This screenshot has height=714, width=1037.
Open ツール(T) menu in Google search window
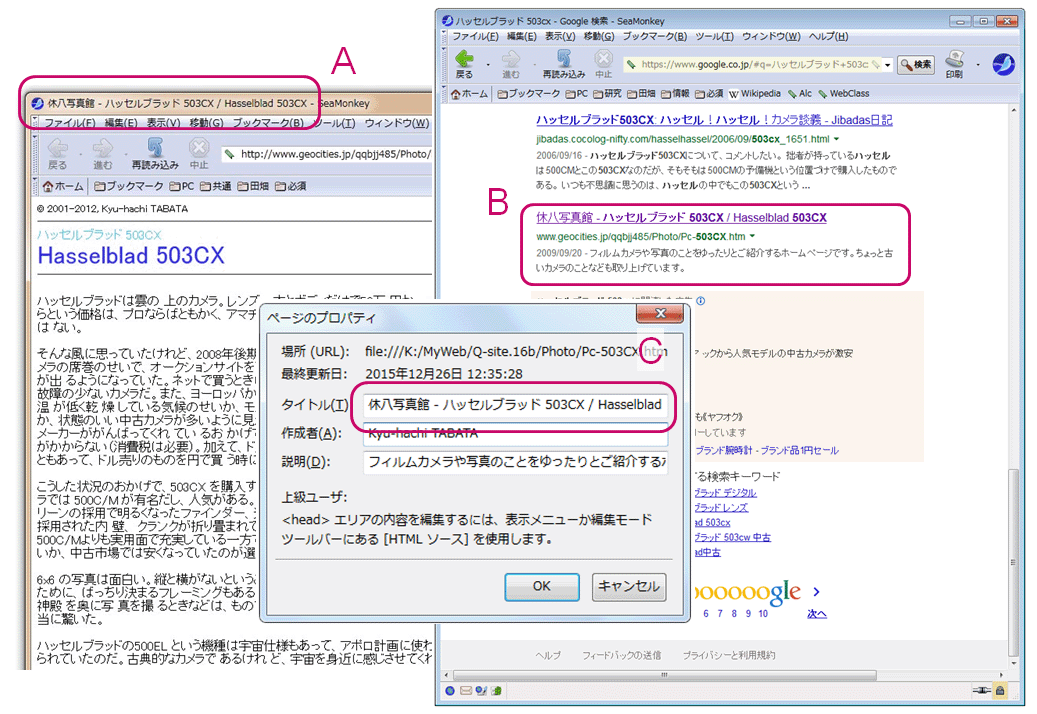pyautogui.click(x=714, y=36)
